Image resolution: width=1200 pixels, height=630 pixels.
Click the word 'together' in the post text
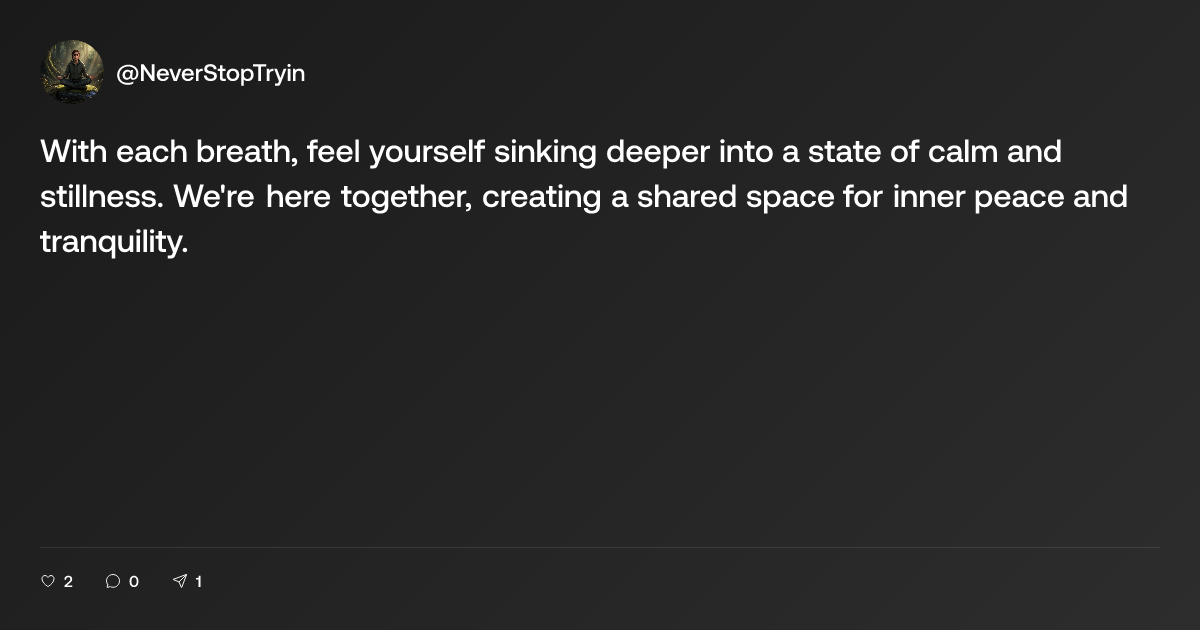pyautogui.click(x=403, y=197)
